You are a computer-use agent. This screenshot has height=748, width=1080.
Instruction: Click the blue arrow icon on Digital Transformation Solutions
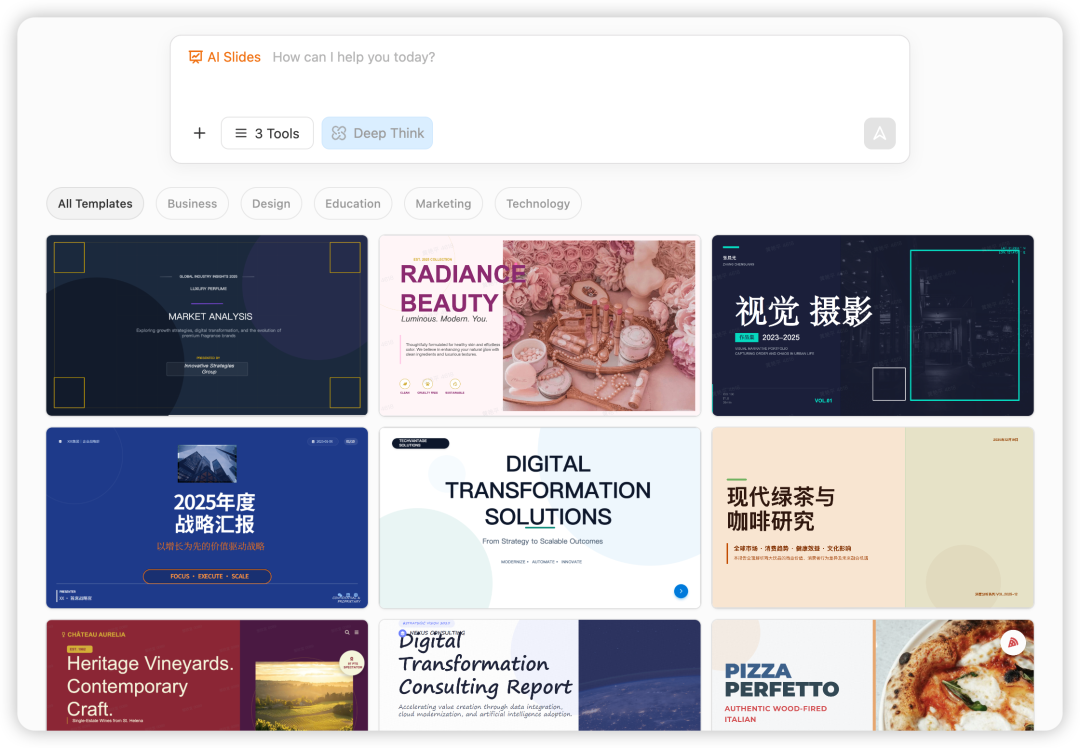click(x=681, y=591)
